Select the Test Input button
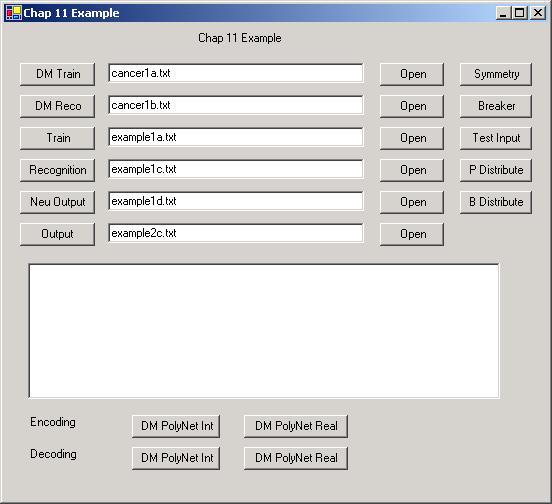The image size is (552, 504). click(x=496, y=138)
